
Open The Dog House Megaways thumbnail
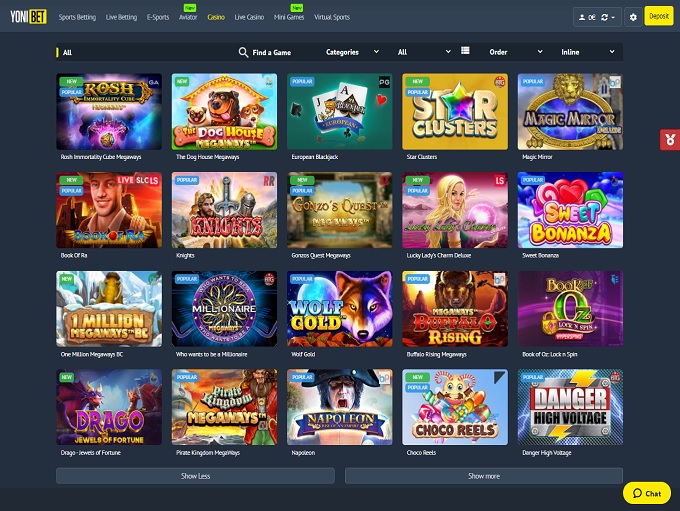click(x=224, y=111)
